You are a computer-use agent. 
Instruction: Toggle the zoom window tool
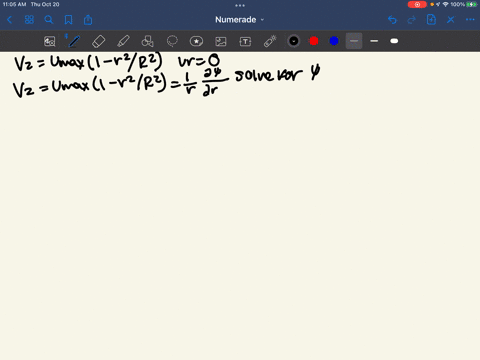pyautogui.click(x=50, y=41)
